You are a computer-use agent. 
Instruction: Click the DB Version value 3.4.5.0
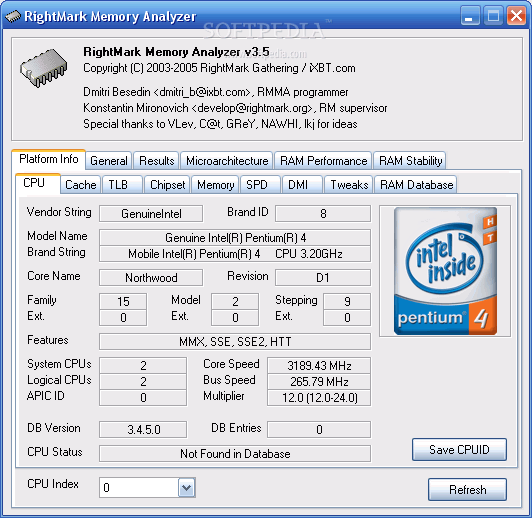pos(143,429)
